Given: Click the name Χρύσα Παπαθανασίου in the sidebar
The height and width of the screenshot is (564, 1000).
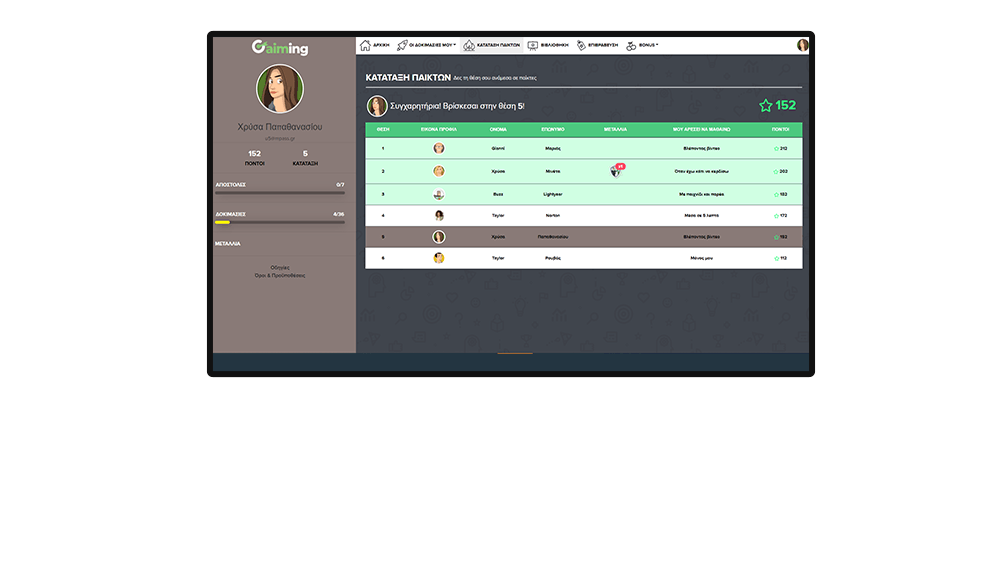Looking at the screenshot, I should point(280,127).
